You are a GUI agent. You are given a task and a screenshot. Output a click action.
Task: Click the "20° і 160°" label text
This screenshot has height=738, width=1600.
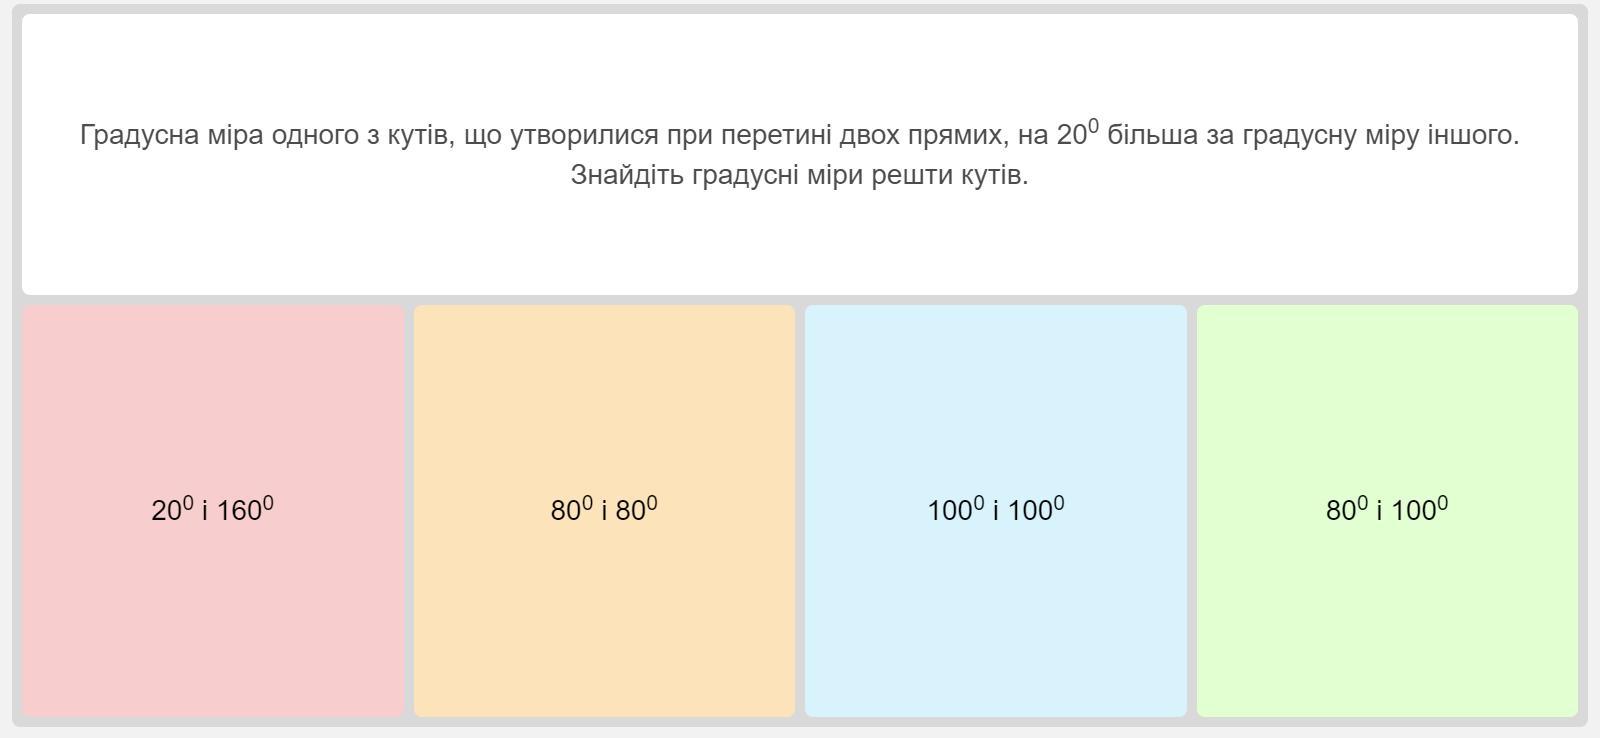[213, 510]
